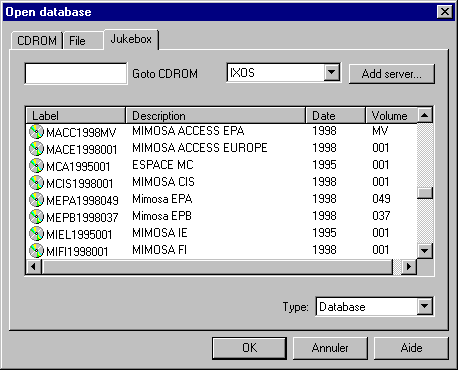This screenshot has height=370, width=458.
Task: Select the MCA1995001 label
Action: click(x=78, y=167)
